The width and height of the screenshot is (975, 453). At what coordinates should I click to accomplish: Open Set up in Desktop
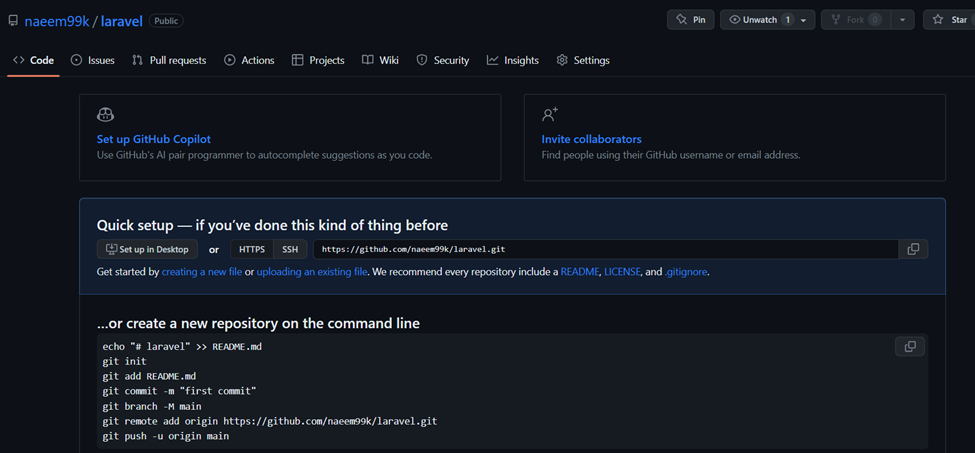click(x=147, y=249)
